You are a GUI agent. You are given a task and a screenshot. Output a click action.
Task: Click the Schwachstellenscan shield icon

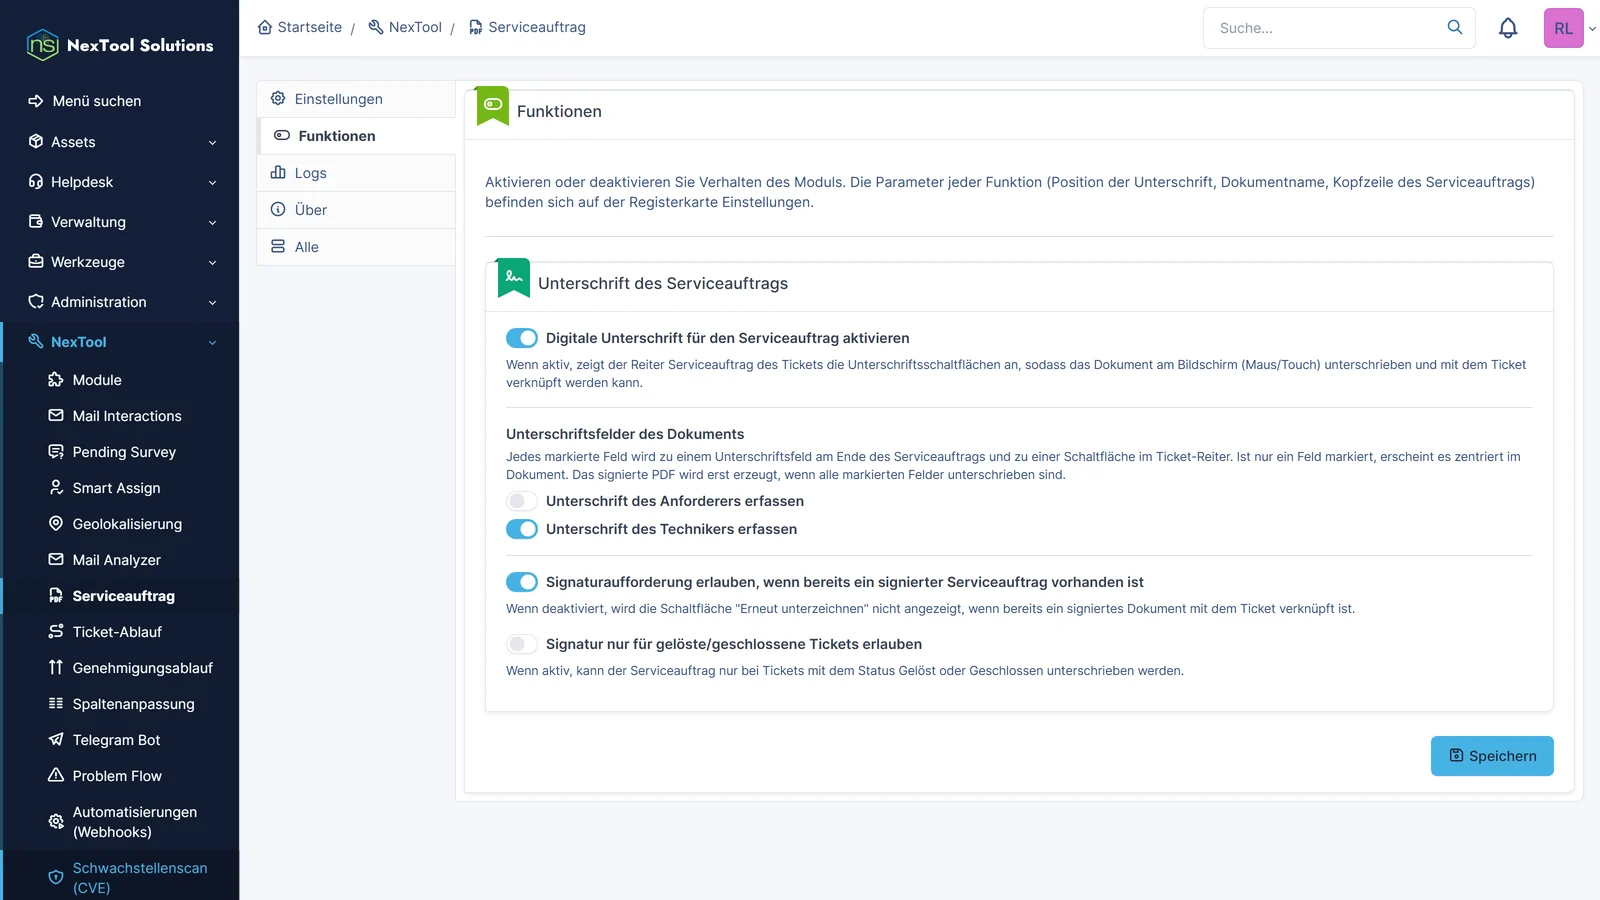[56, 877]
